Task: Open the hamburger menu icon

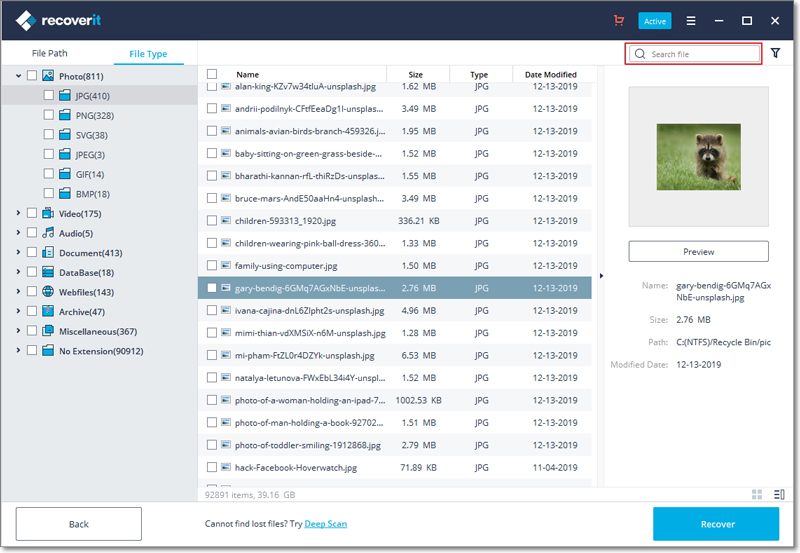Action: point(691,21)
